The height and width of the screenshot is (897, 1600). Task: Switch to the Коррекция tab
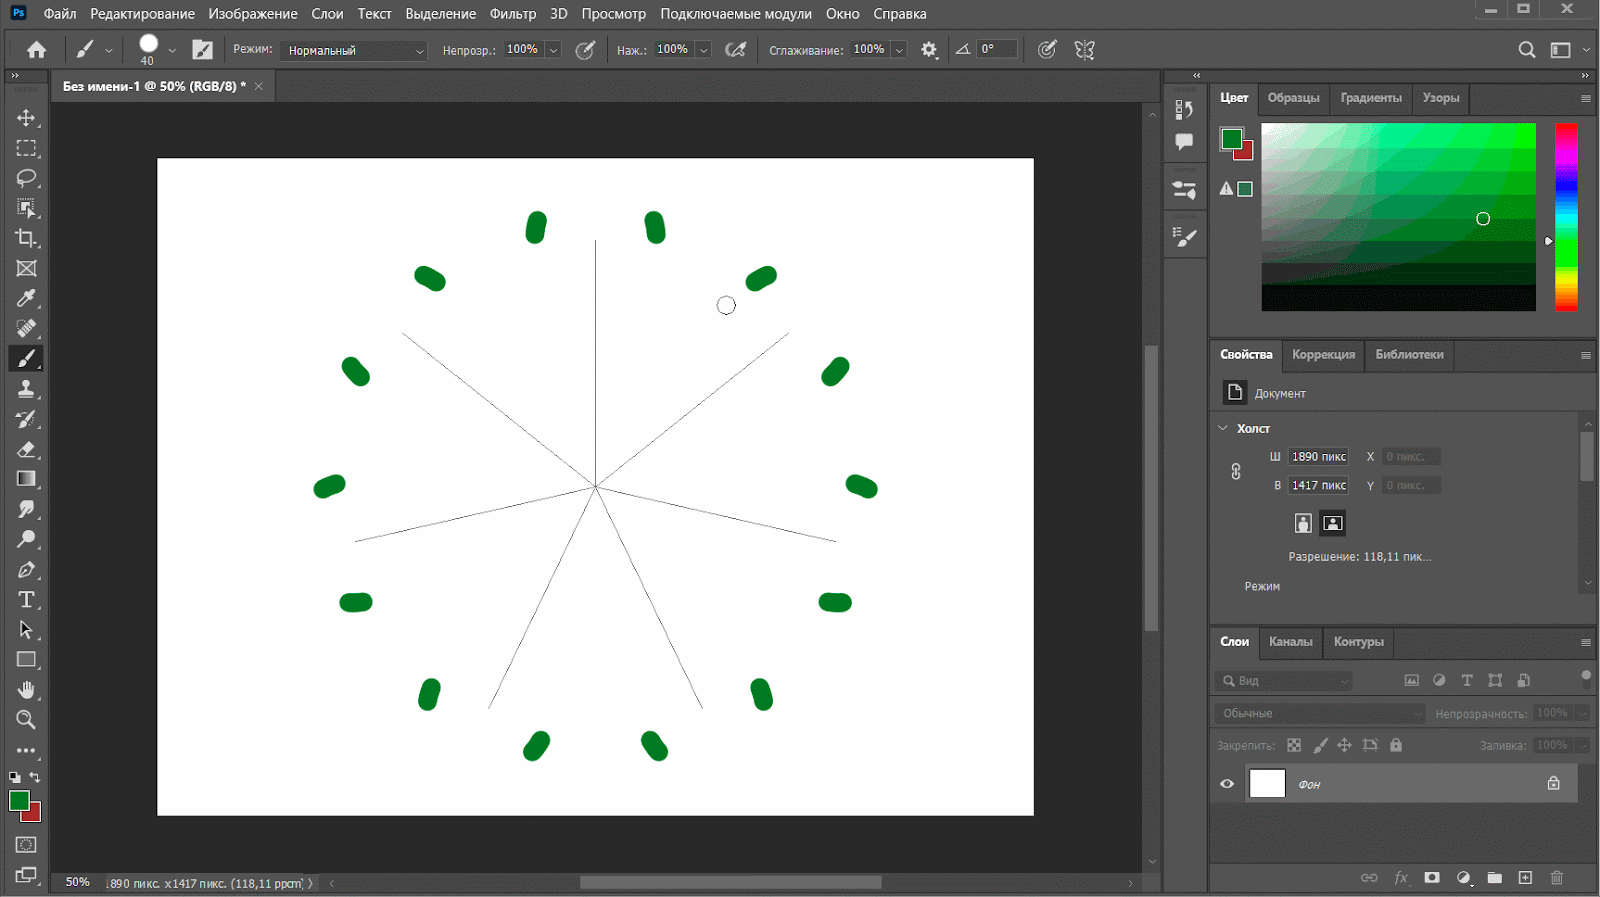(1323, 355)
